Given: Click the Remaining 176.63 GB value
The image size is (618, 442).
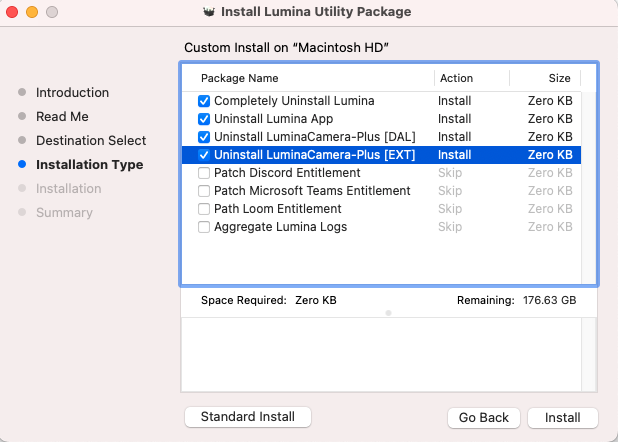Looking at the screenshot, I should coord(549,300).
